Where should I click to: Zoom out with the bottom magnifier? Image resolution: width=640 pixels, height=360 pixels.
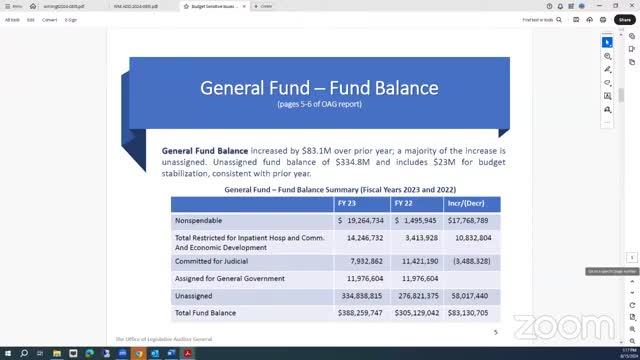click(632, 341)
